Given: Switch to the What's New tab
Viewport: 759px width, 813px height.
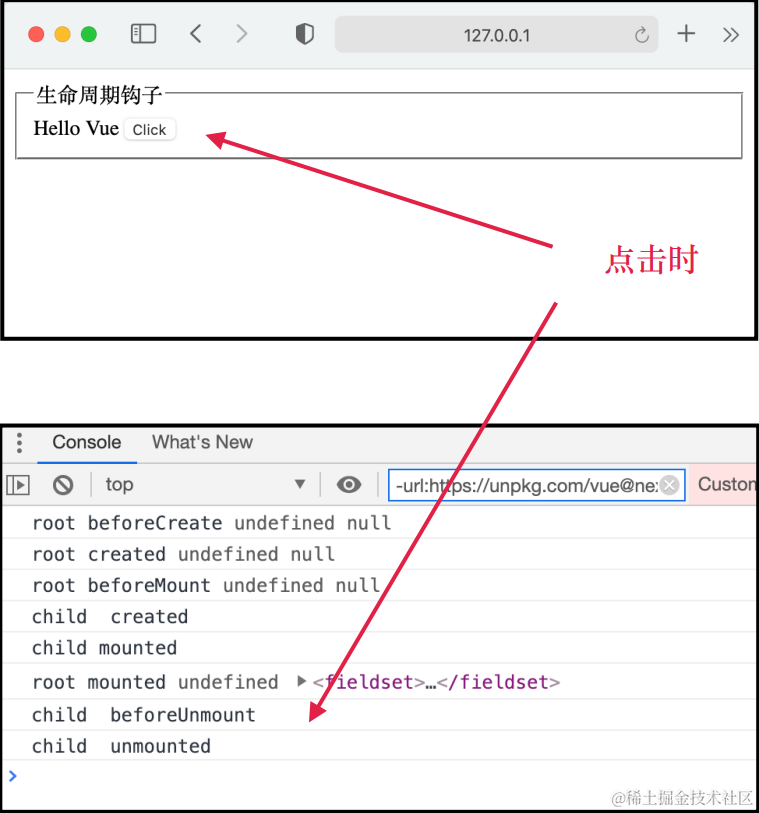Looking at the screenshot, I should pos(202,442).
